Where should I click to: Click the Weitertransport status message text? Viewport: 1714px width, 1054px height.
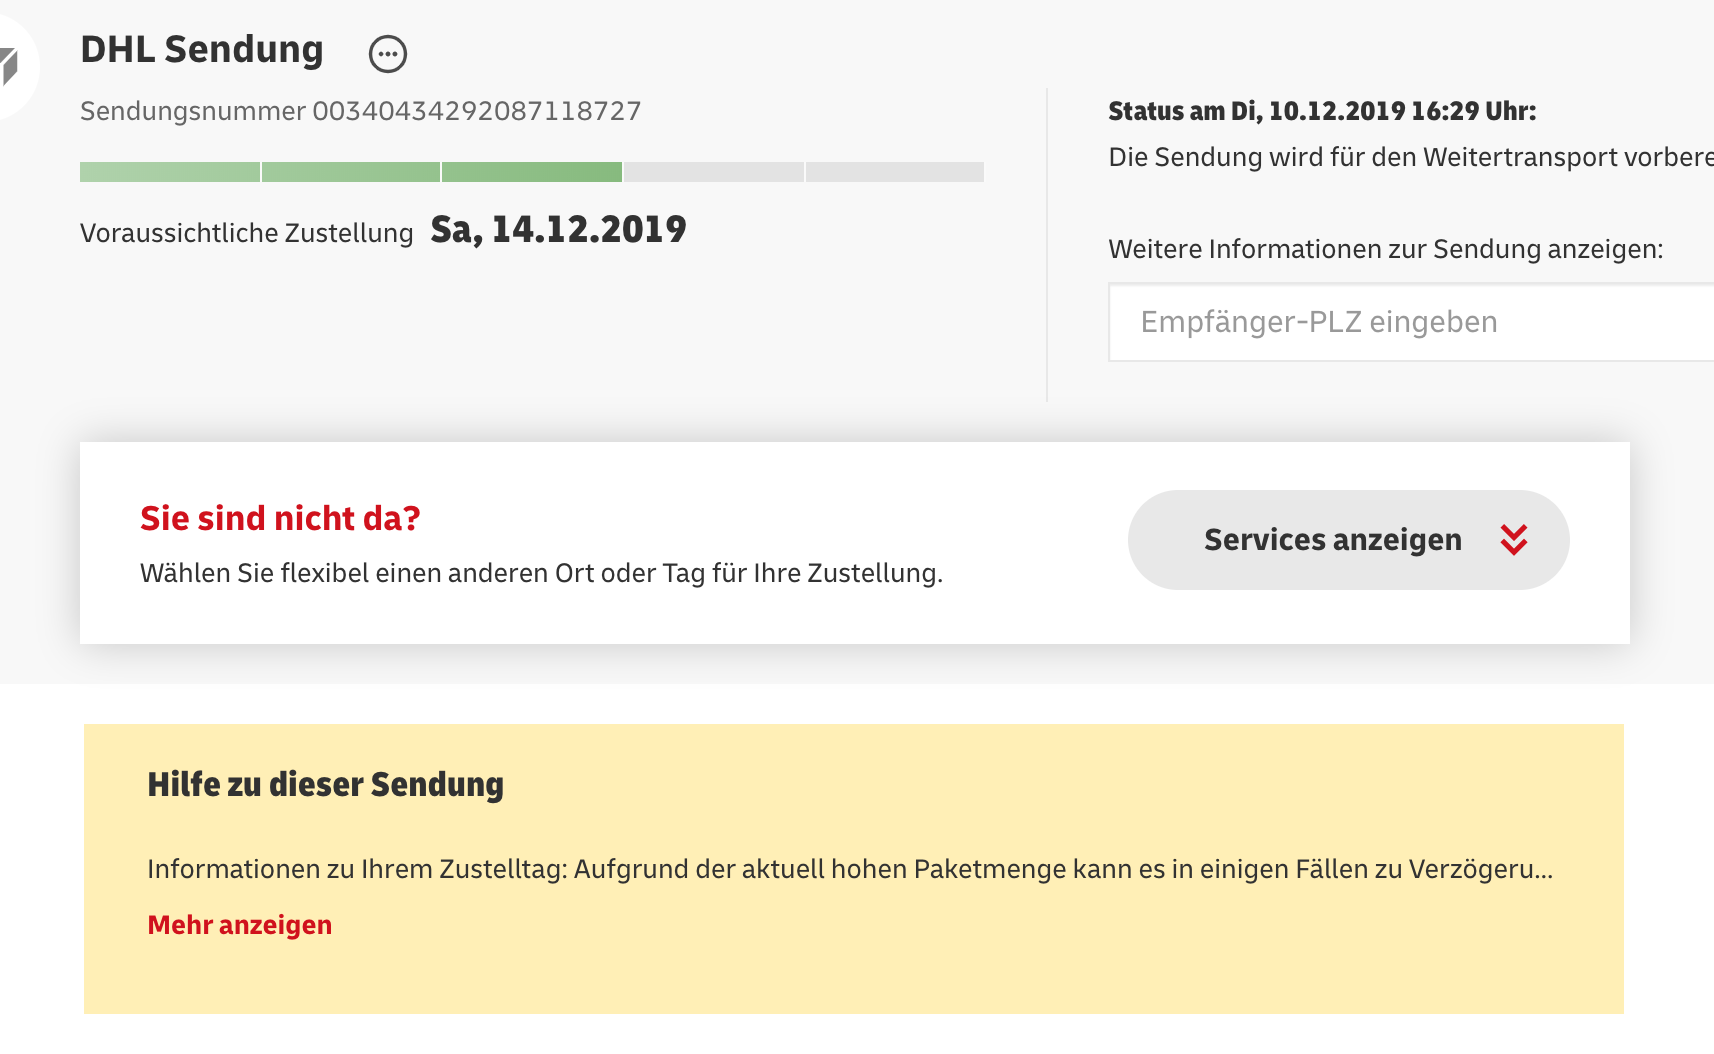click(1410, 157)
